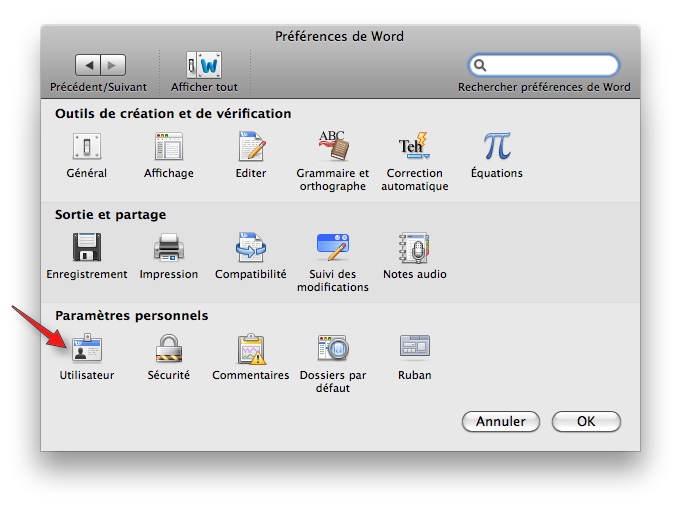This screenshot has height=506, width=679.
Task: Open the Équations pi icon
Action: pos(497,146)
